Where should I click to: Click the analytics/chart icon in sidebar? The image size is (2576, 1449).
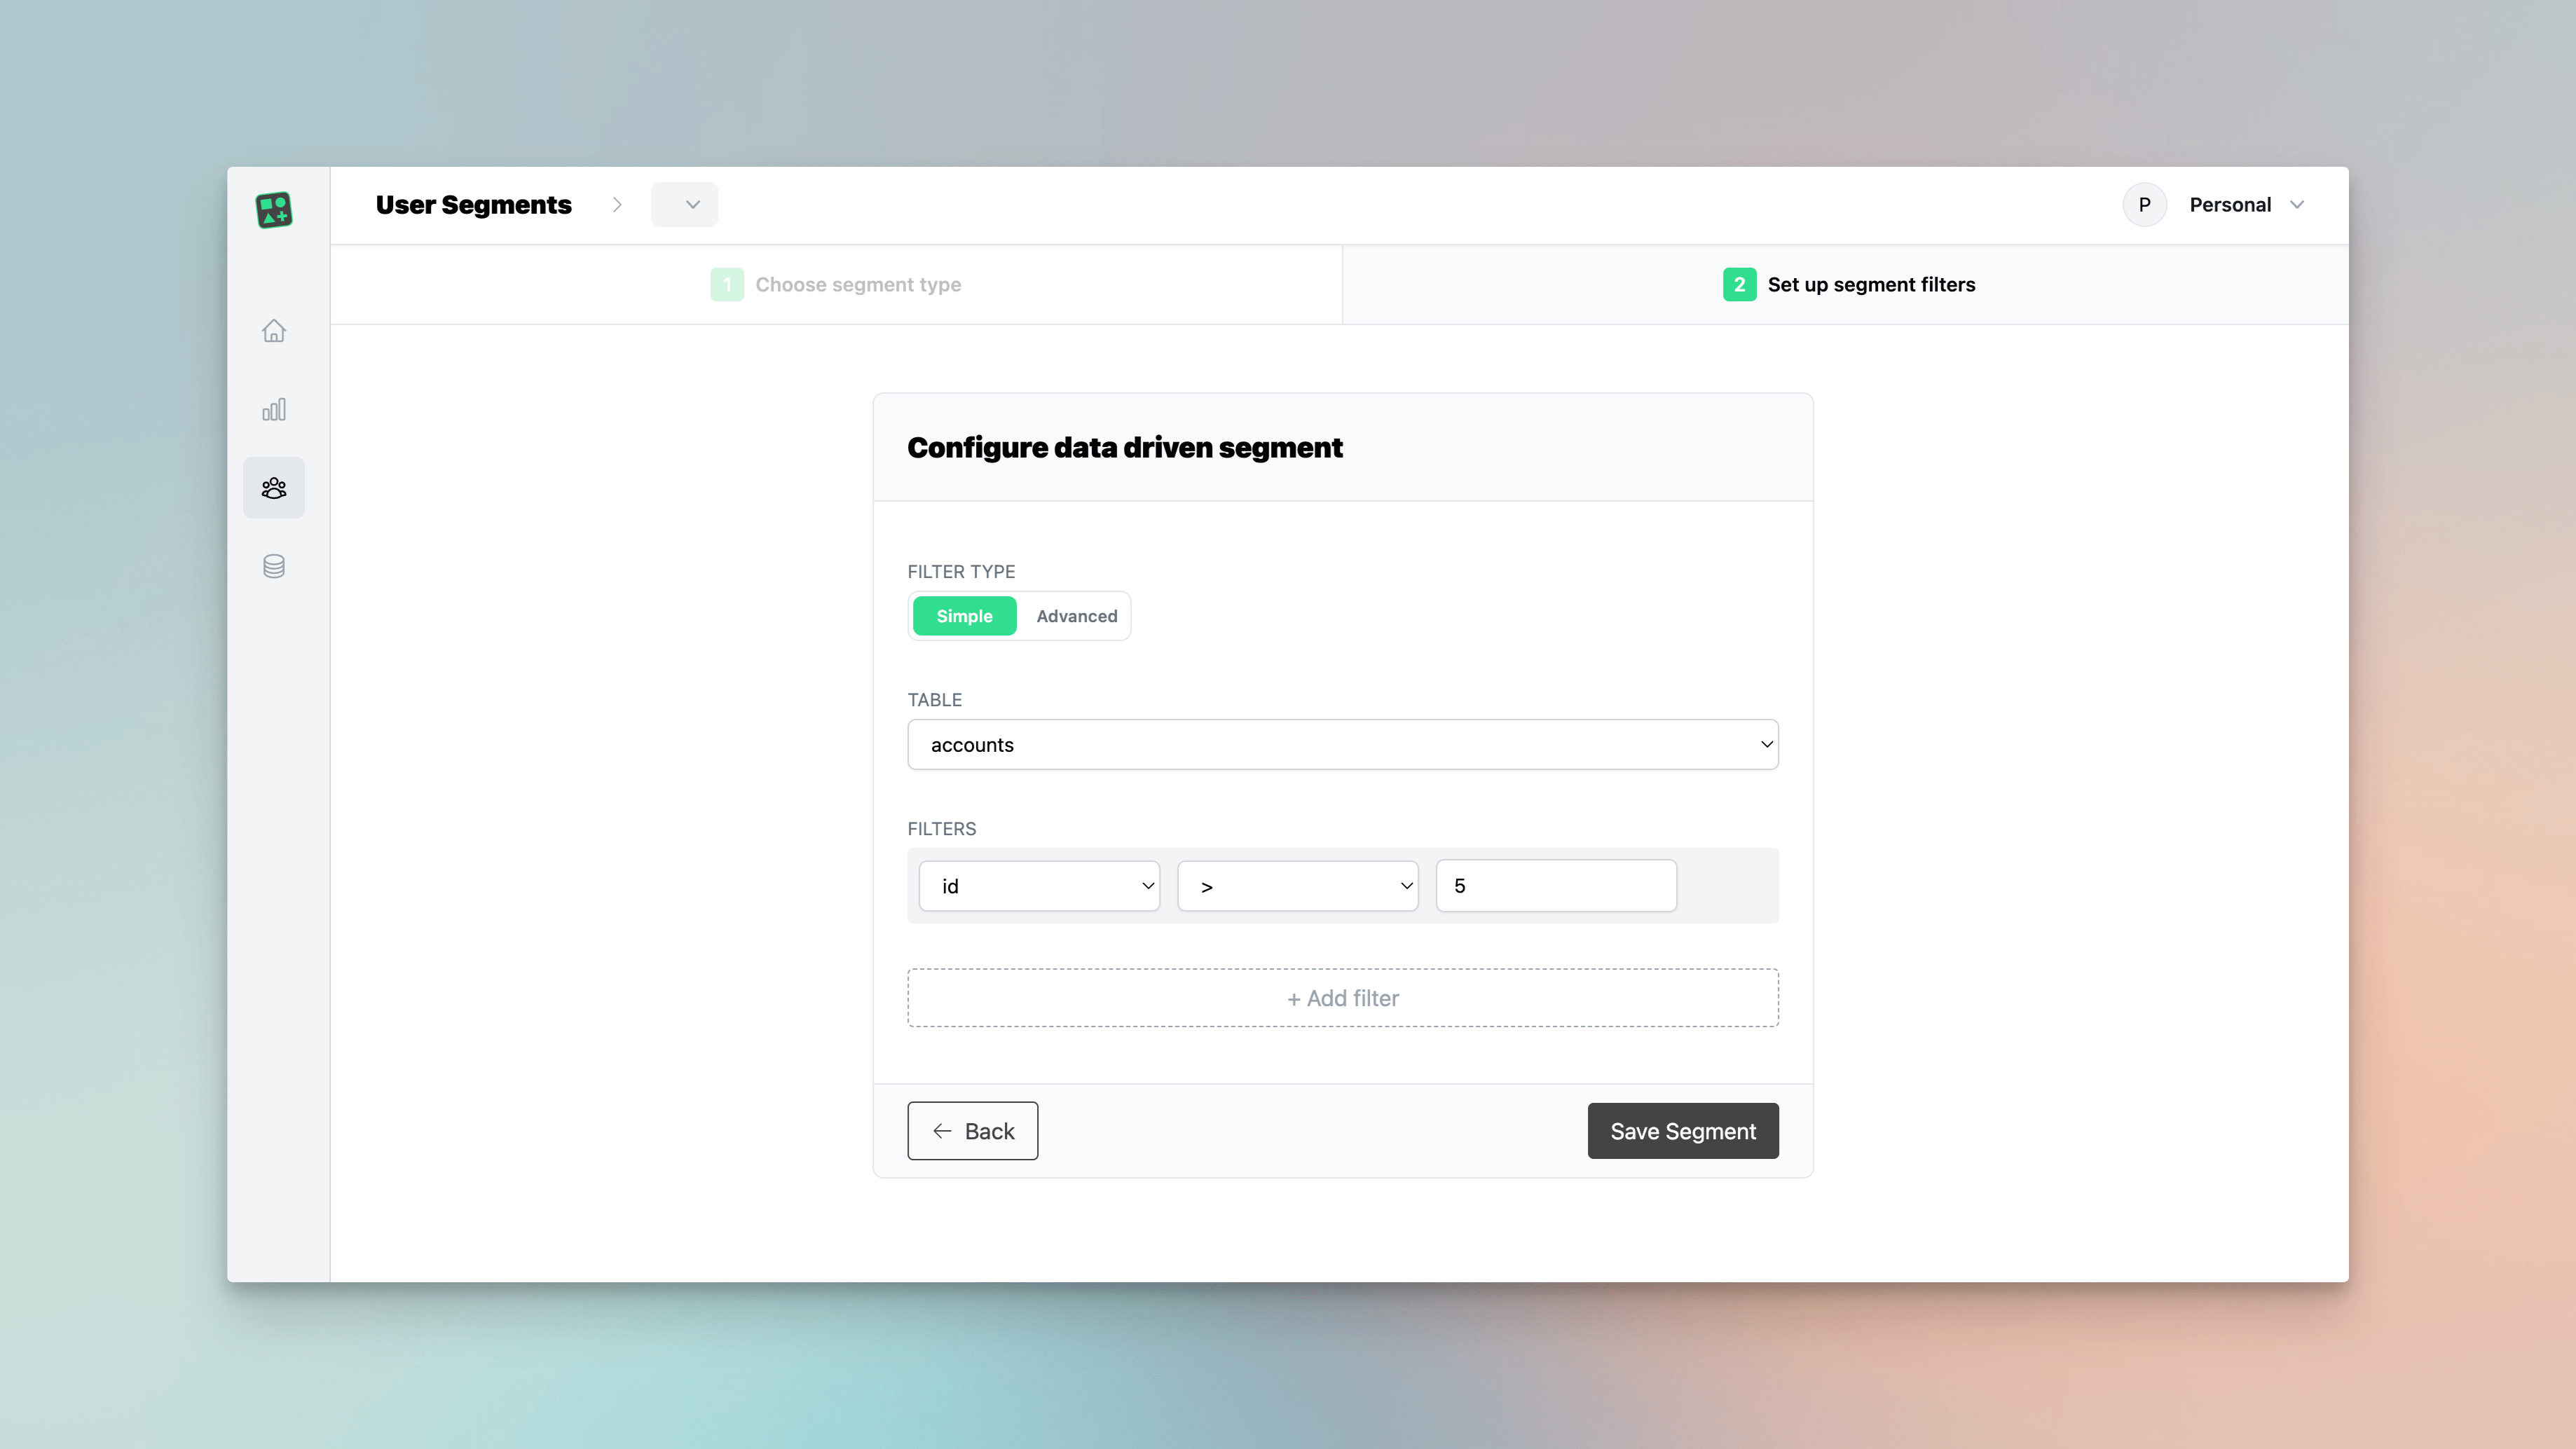click(274, 408)
